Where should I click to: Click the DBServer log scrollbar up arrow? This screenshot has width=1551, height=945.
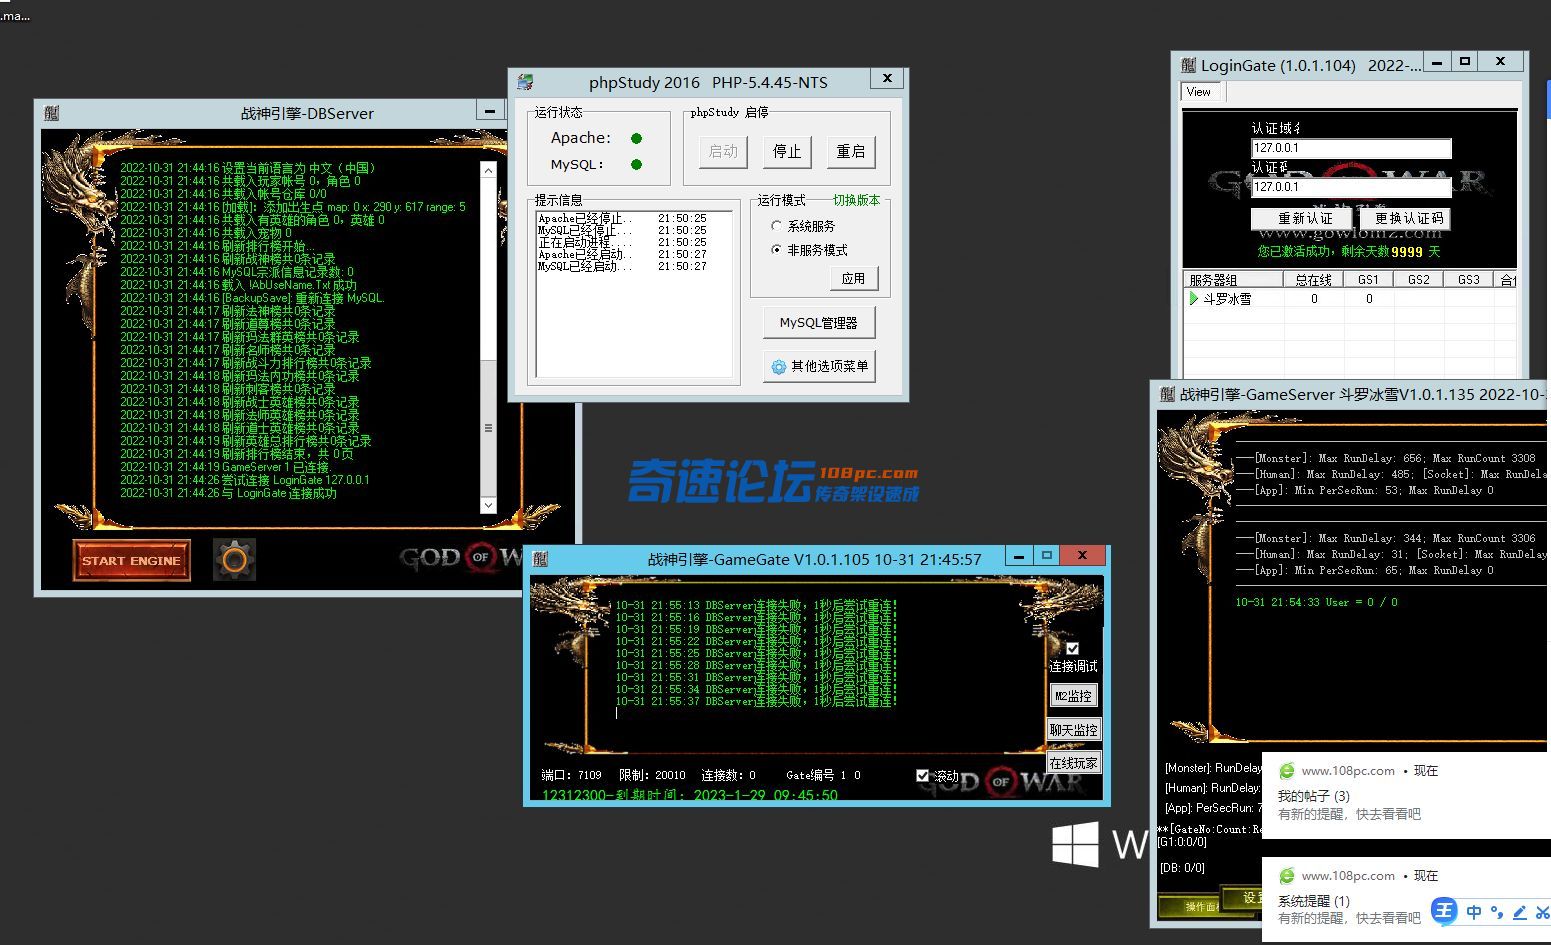[x=488, y=171]
